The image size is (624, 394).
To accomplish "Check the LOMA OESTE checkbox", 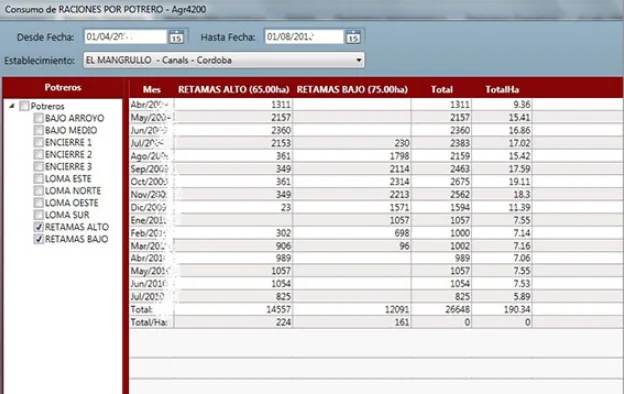I will coord(39,203).
